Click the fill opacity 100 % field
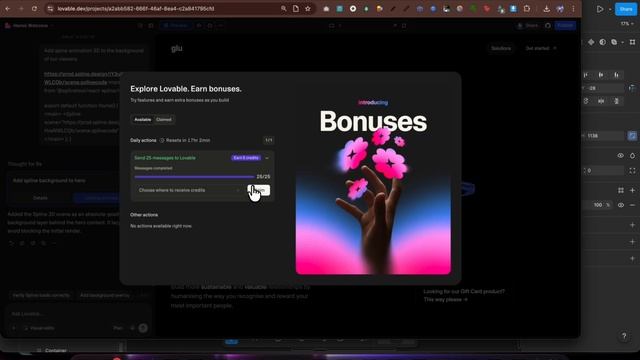Viewport: 640px width, 360px height. (x=601, y=205)
